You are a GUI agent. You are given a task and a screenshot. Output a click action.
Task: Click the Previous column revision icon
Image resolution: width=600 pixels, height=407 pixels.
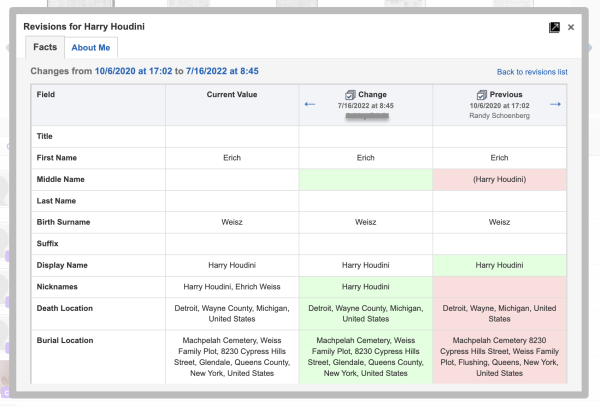tap(482, 94)
